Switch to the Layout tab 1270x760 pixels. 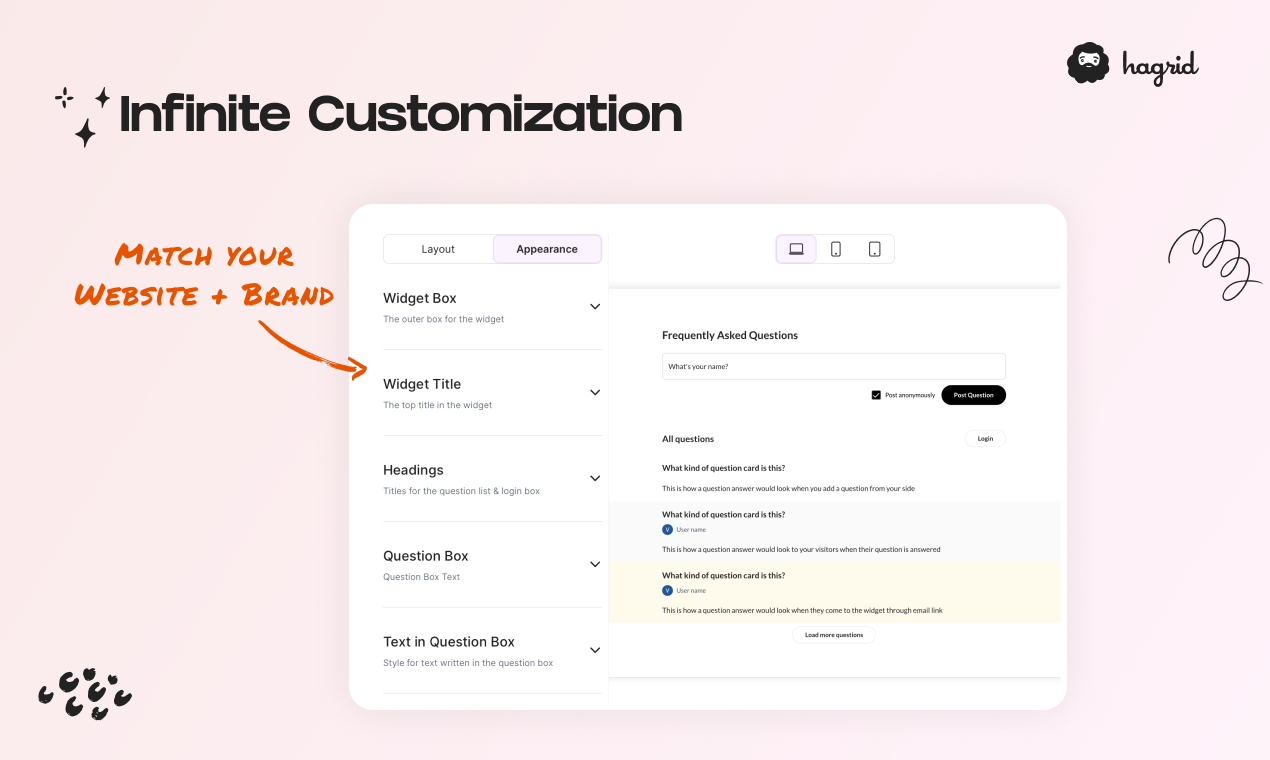438,249
